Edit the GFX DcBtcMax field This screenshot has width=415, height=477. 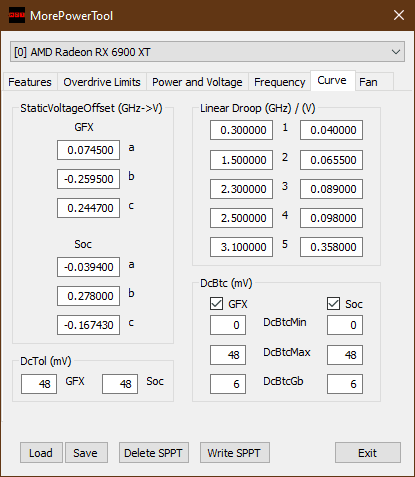(x=228, y=355)
